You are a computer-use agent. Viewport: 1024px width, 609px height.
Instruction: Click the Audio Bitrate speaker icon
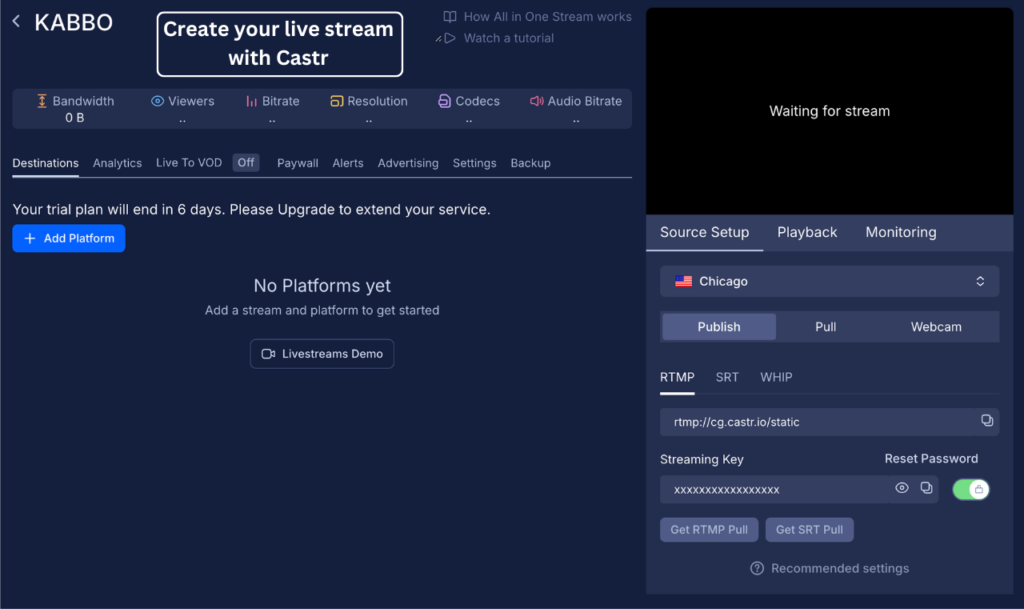pyautogui.click(x=537, y=101)
